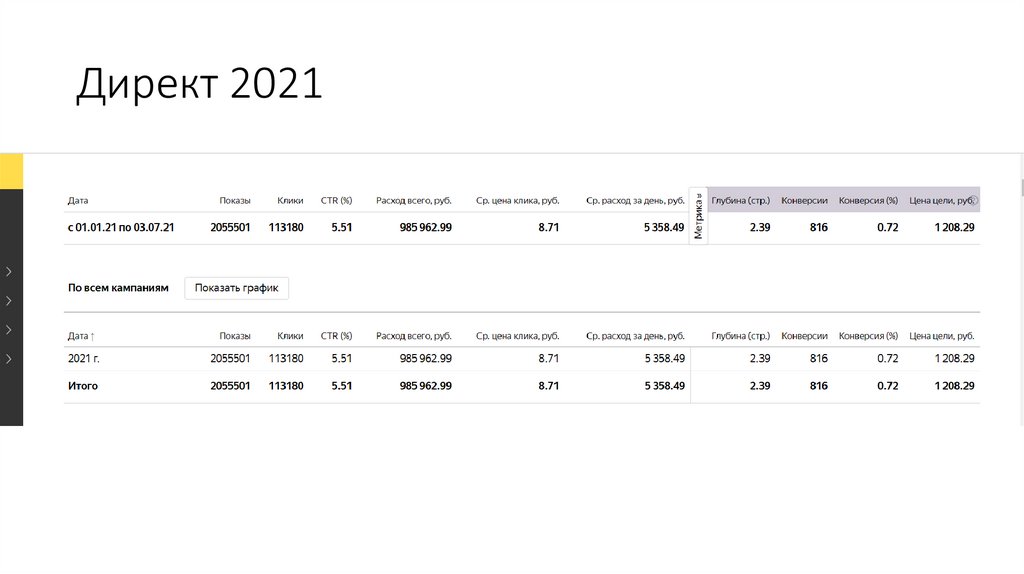Select the slide title Директ 2021
This screenshot has width=1024, height=574.
coord(199,84)
